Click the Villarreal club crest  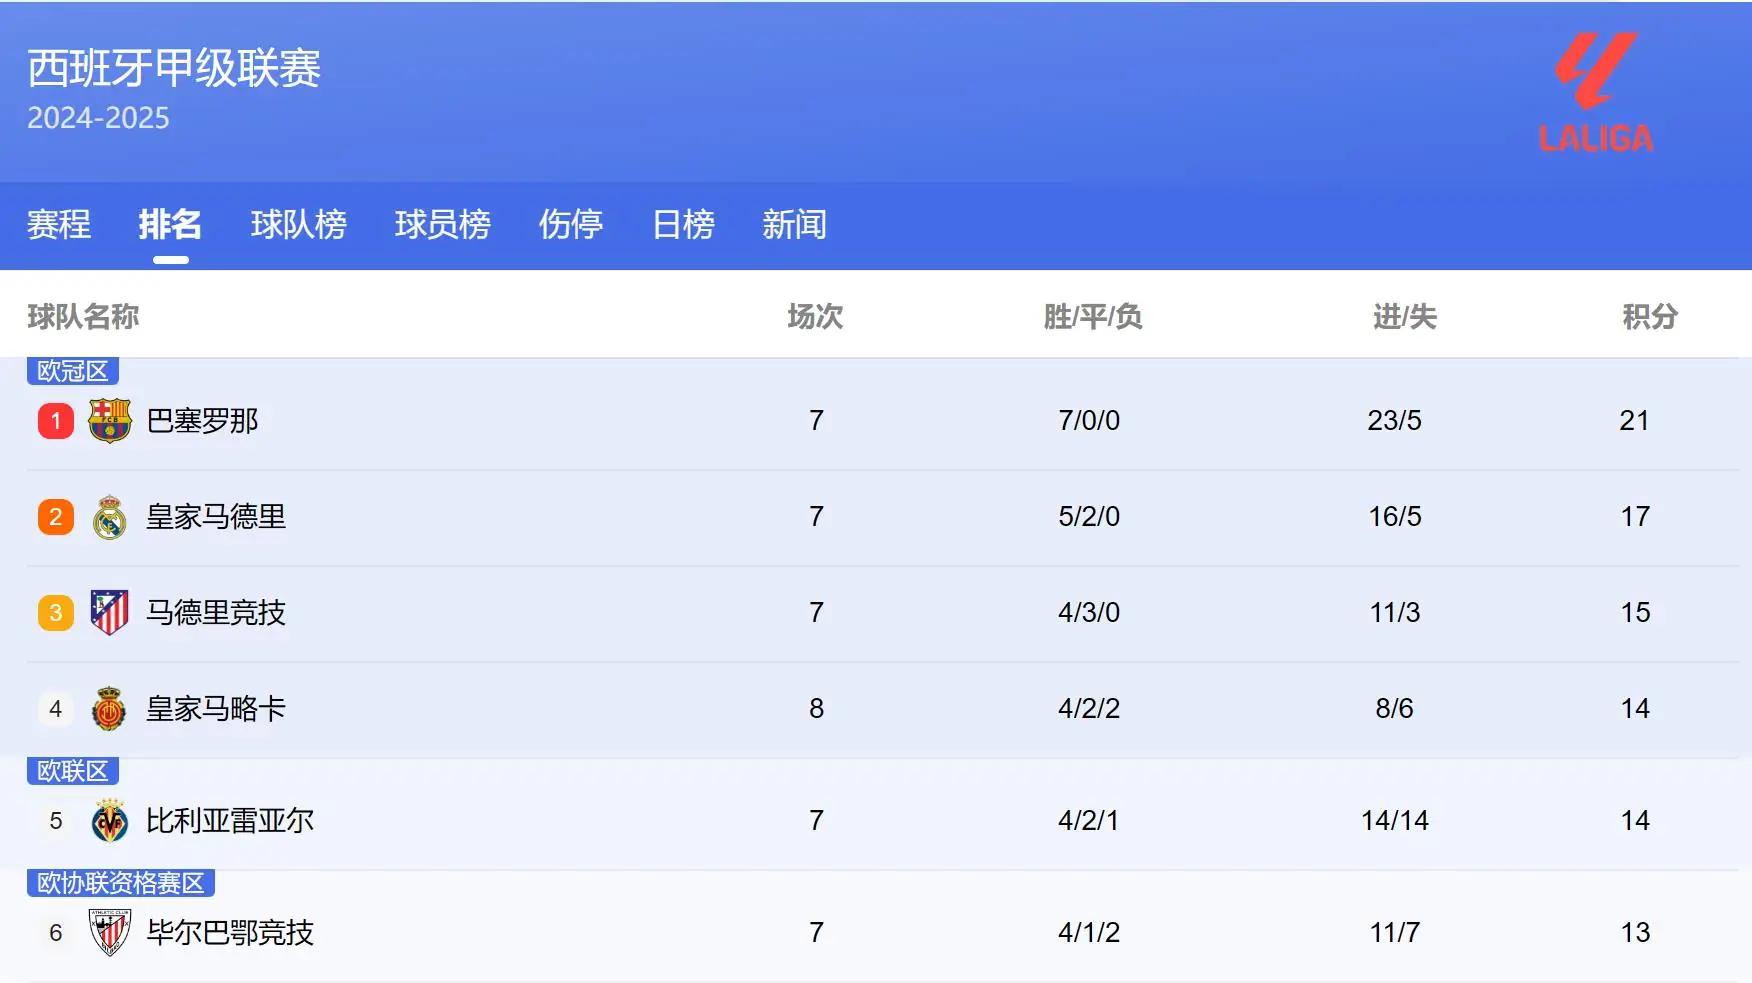[x=109, y=821]
